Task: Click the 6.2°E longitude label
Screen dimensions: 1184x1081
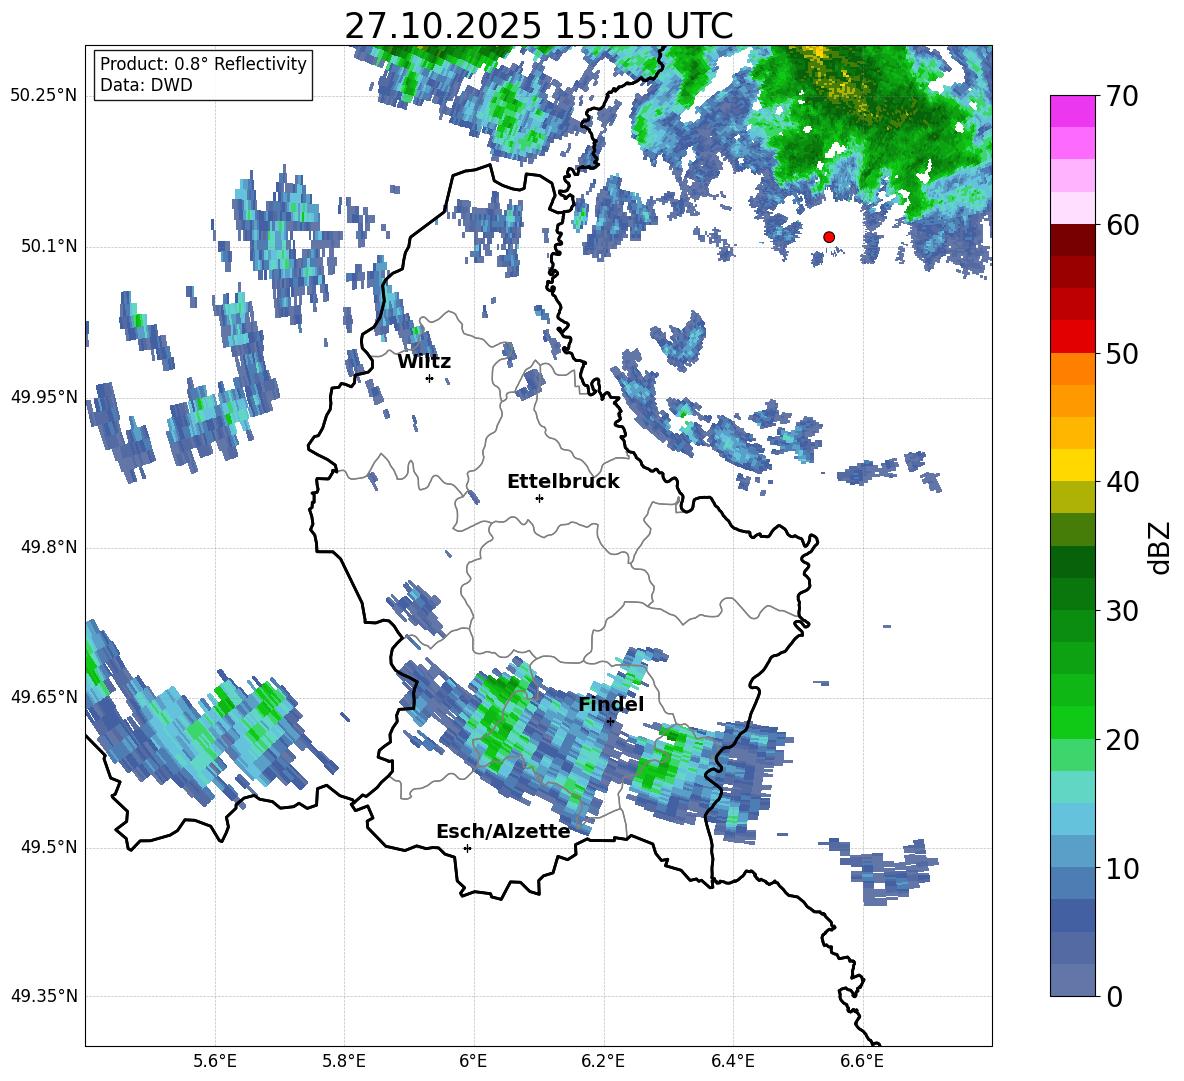Action: (603, 1061)
